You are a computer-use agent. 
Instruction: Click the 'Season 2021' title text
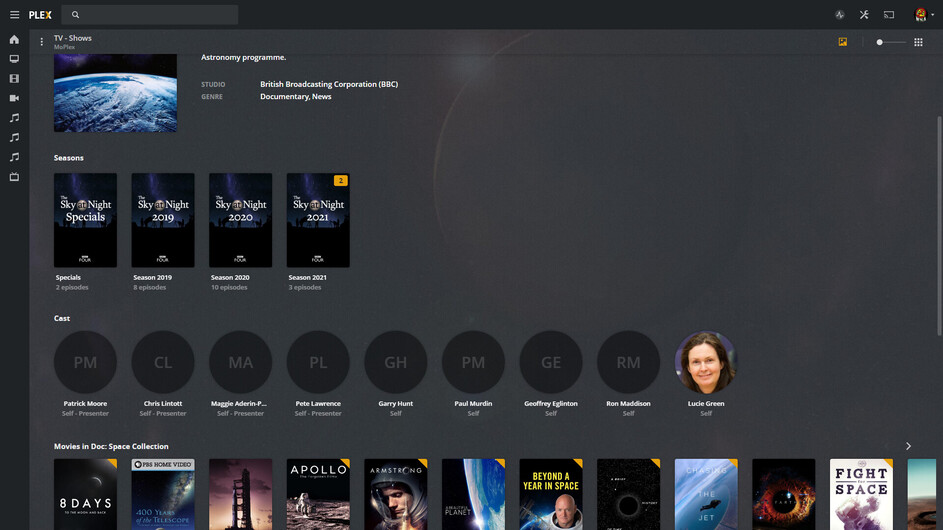307,277
